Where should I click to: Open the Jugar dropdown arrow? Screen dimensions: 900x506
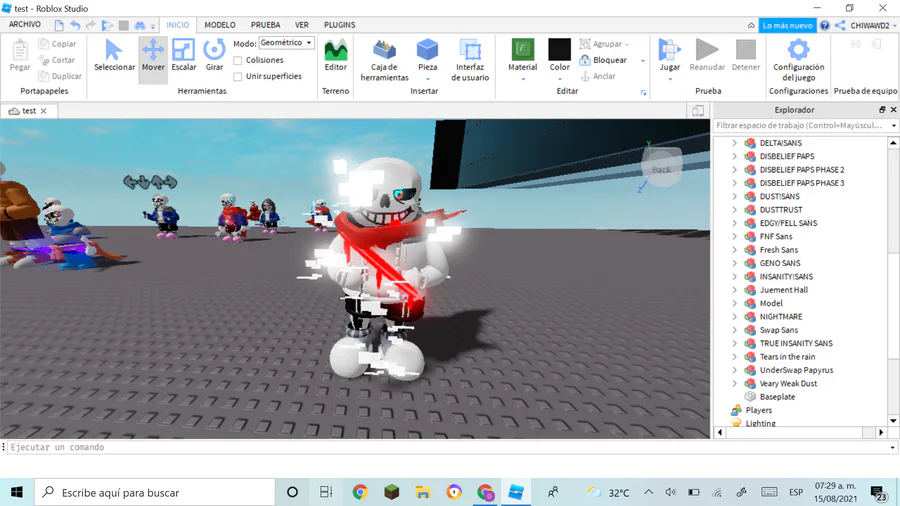click(x=670, y=79)
